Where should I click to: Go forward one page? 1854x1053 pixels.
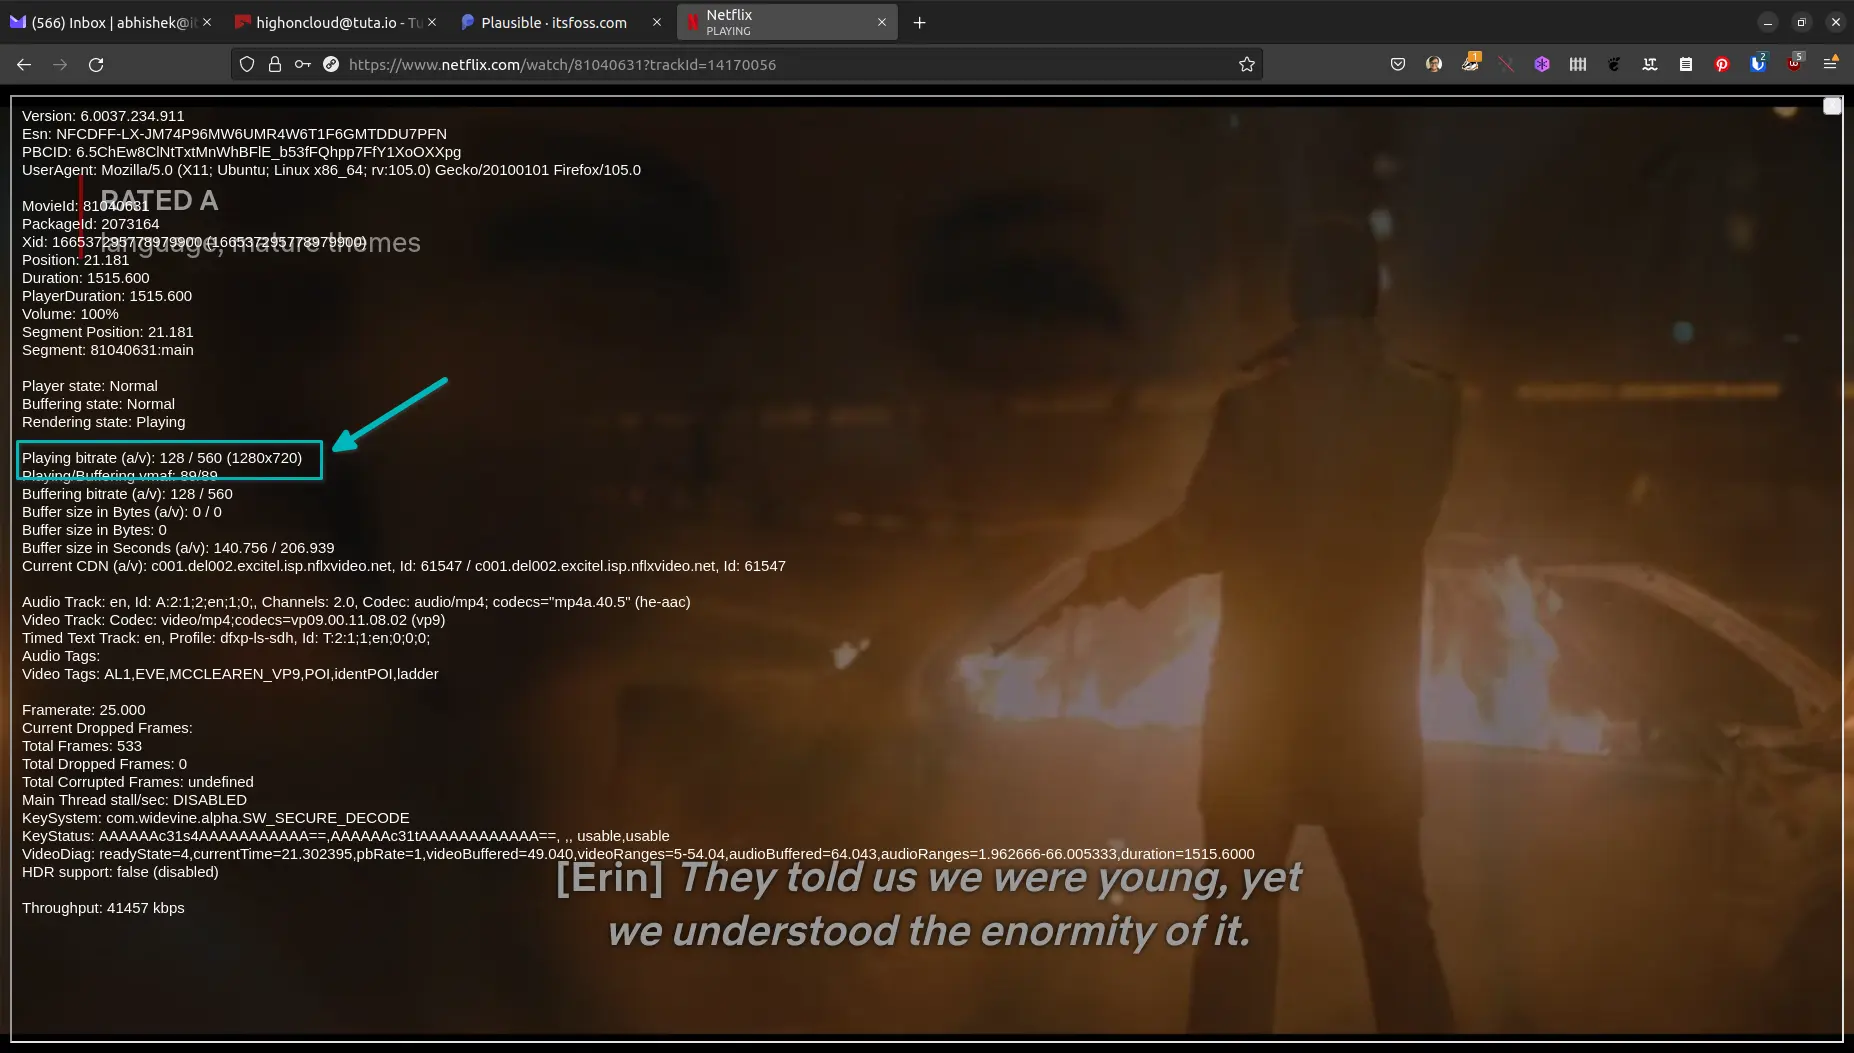(60, 65)
